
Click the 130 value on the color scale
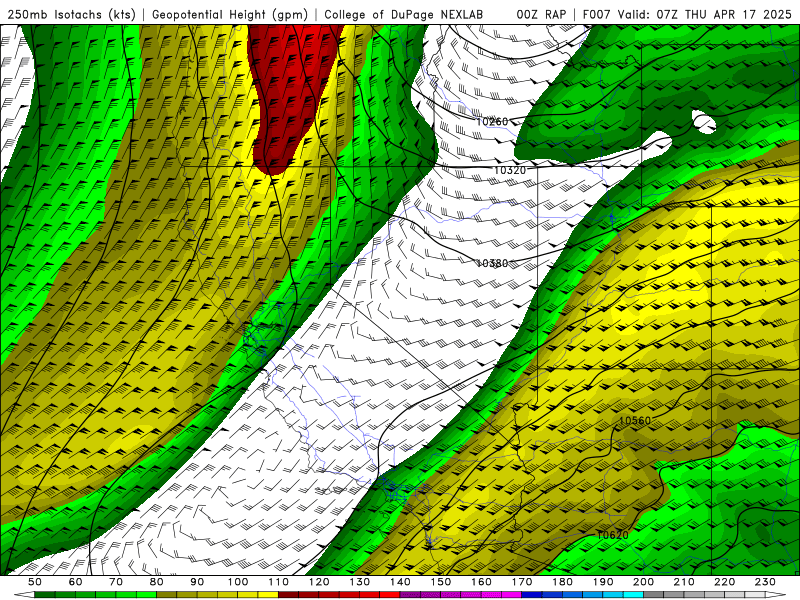point(360,582)
